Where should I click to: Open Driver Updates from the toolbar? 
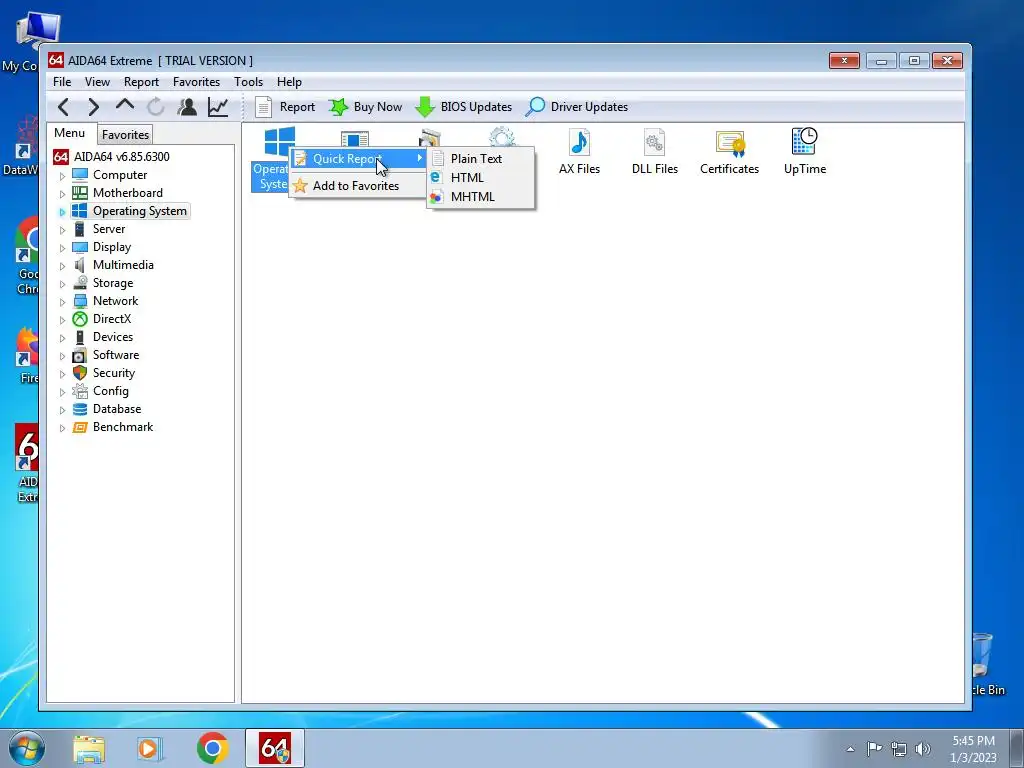pos(577,107)
